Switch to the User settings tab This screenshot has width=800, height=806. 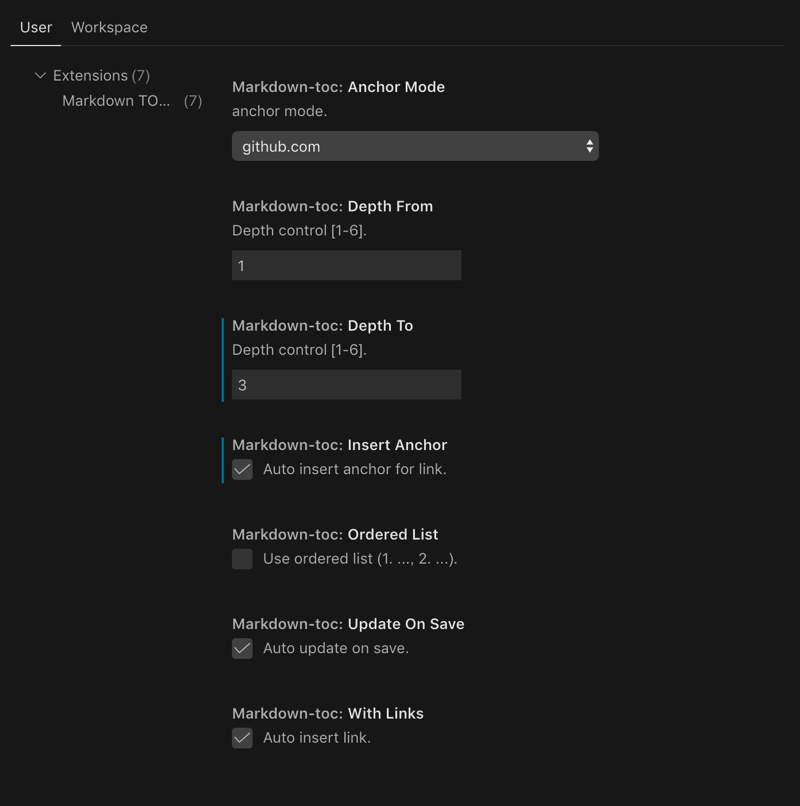[x=33, y=27]
